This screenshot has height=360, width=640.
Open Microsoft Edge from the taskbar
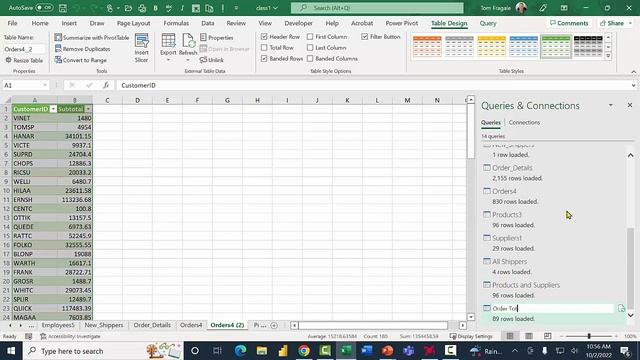tap(240, 351)
